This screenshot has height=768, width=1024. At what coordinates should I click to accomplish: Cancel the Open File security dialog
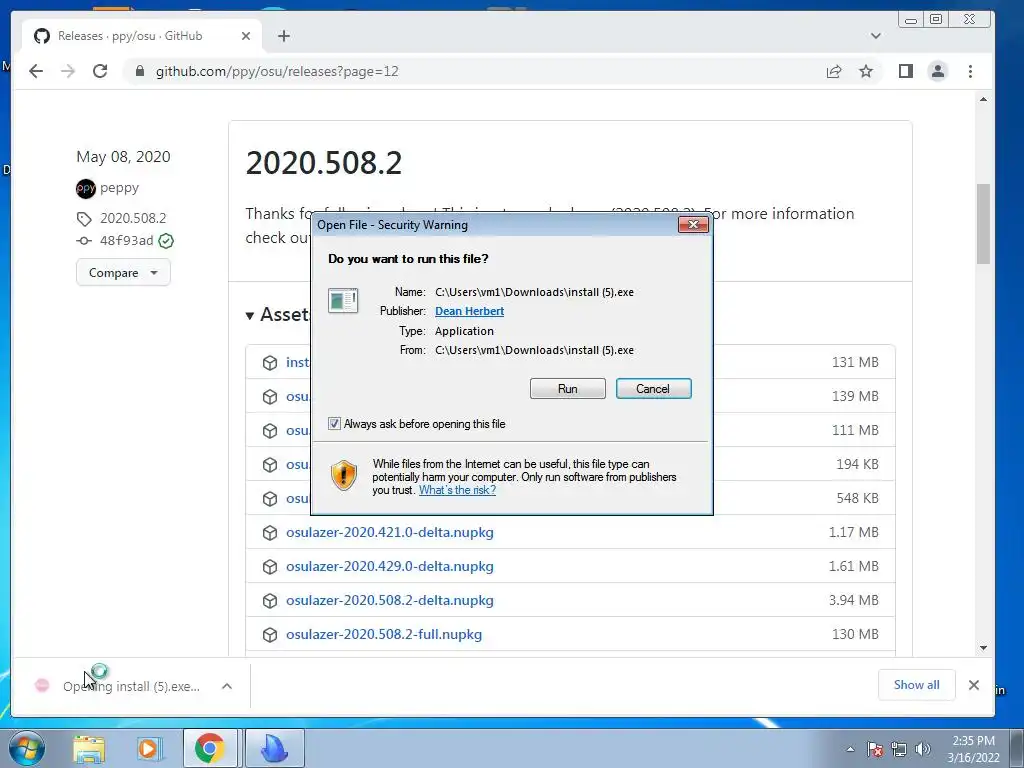coord(653,389)
